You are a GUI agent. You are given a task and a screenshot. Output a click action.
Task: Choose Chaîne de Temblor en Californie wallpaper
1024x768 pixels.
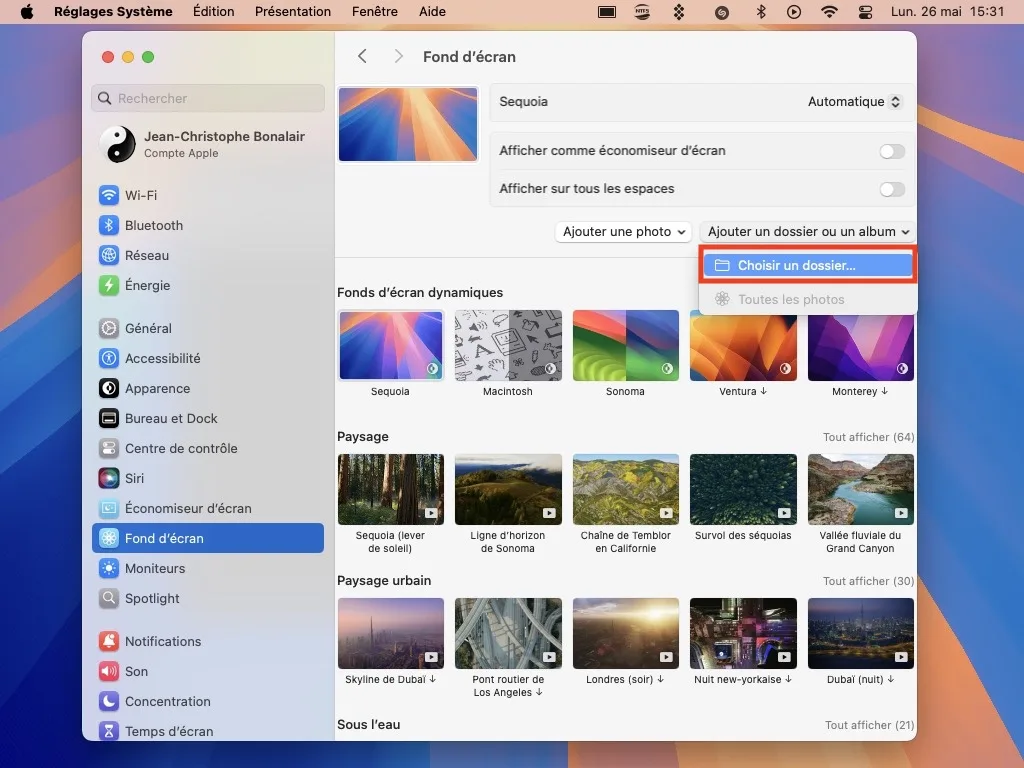click(x=626, y=489)
